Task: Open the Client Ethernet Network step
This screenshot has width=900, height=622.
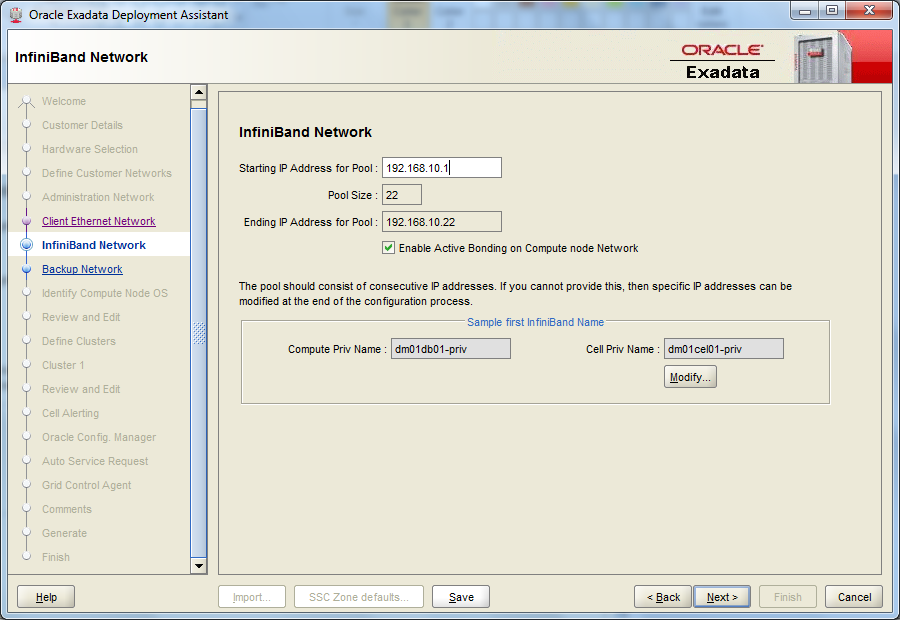Action: (99, 221)
